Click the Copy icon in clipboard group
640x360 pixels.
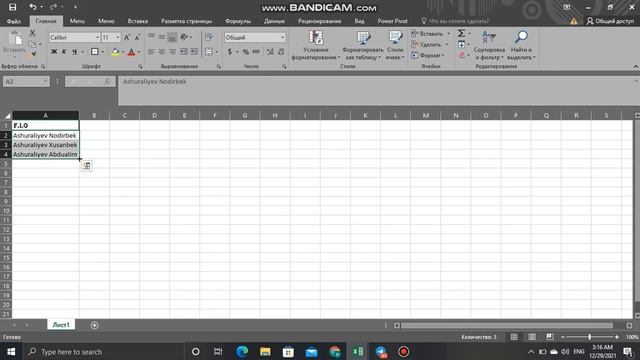pyautogui.click(x=33, y=44)
